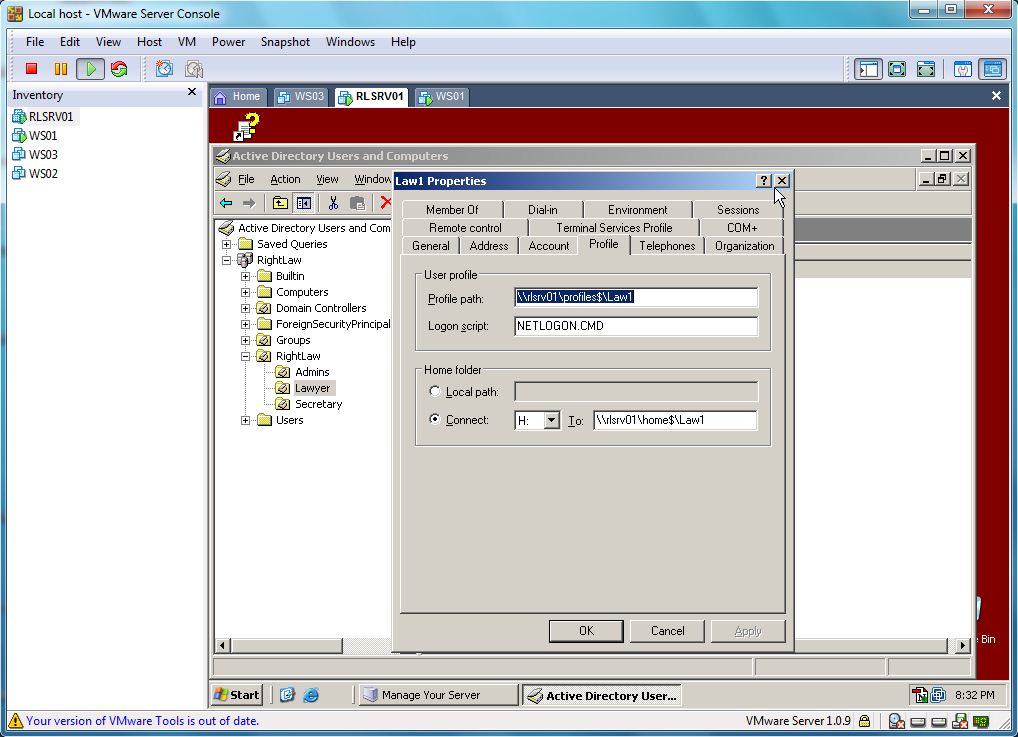Viewport: 1018px width, 737px height.
Task: Expand the Computers container
Action: point(245,292)
